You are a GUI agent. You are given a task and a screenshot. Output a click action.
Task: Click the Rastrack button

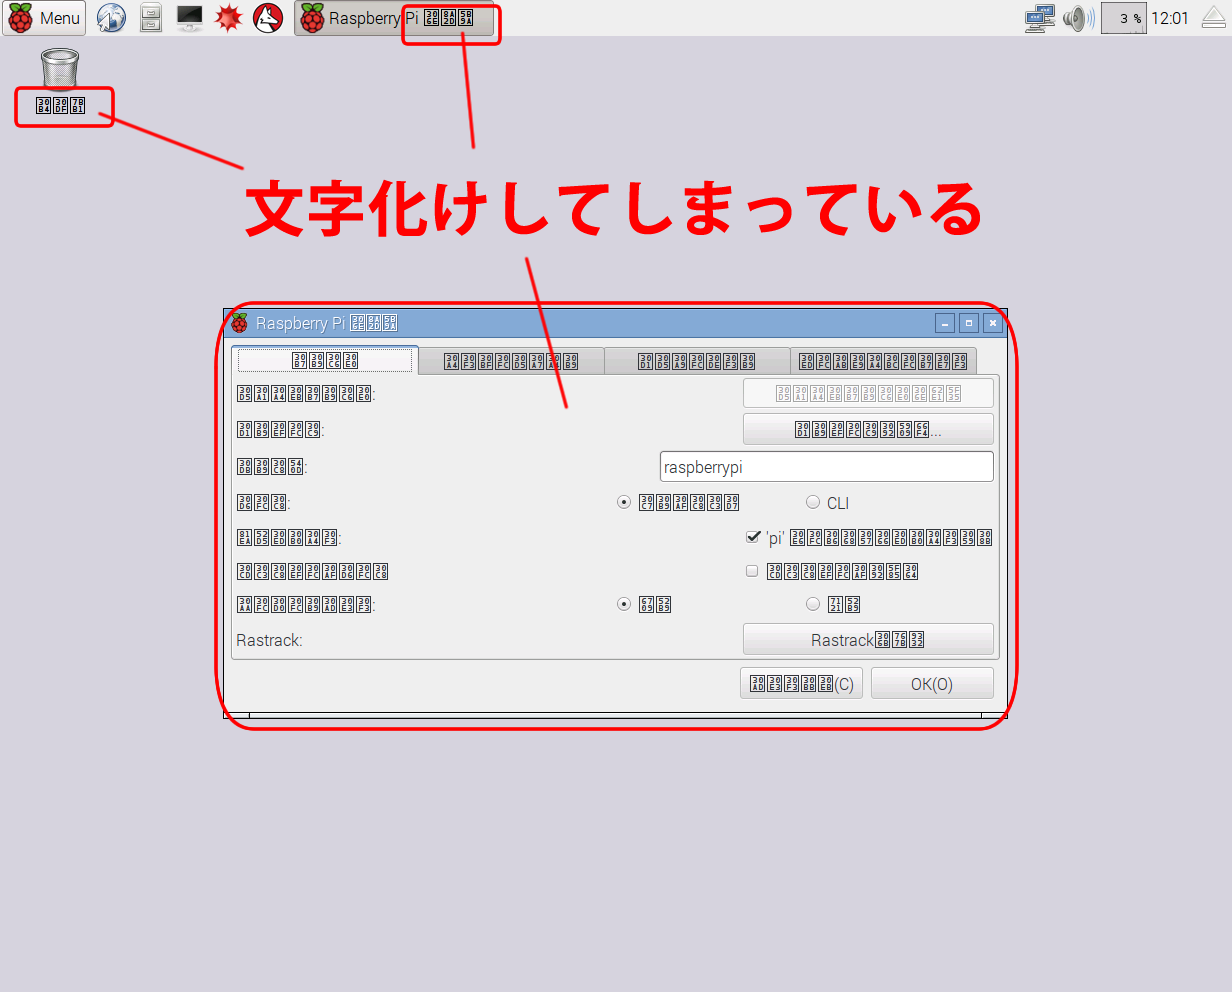tap(868, 640)
